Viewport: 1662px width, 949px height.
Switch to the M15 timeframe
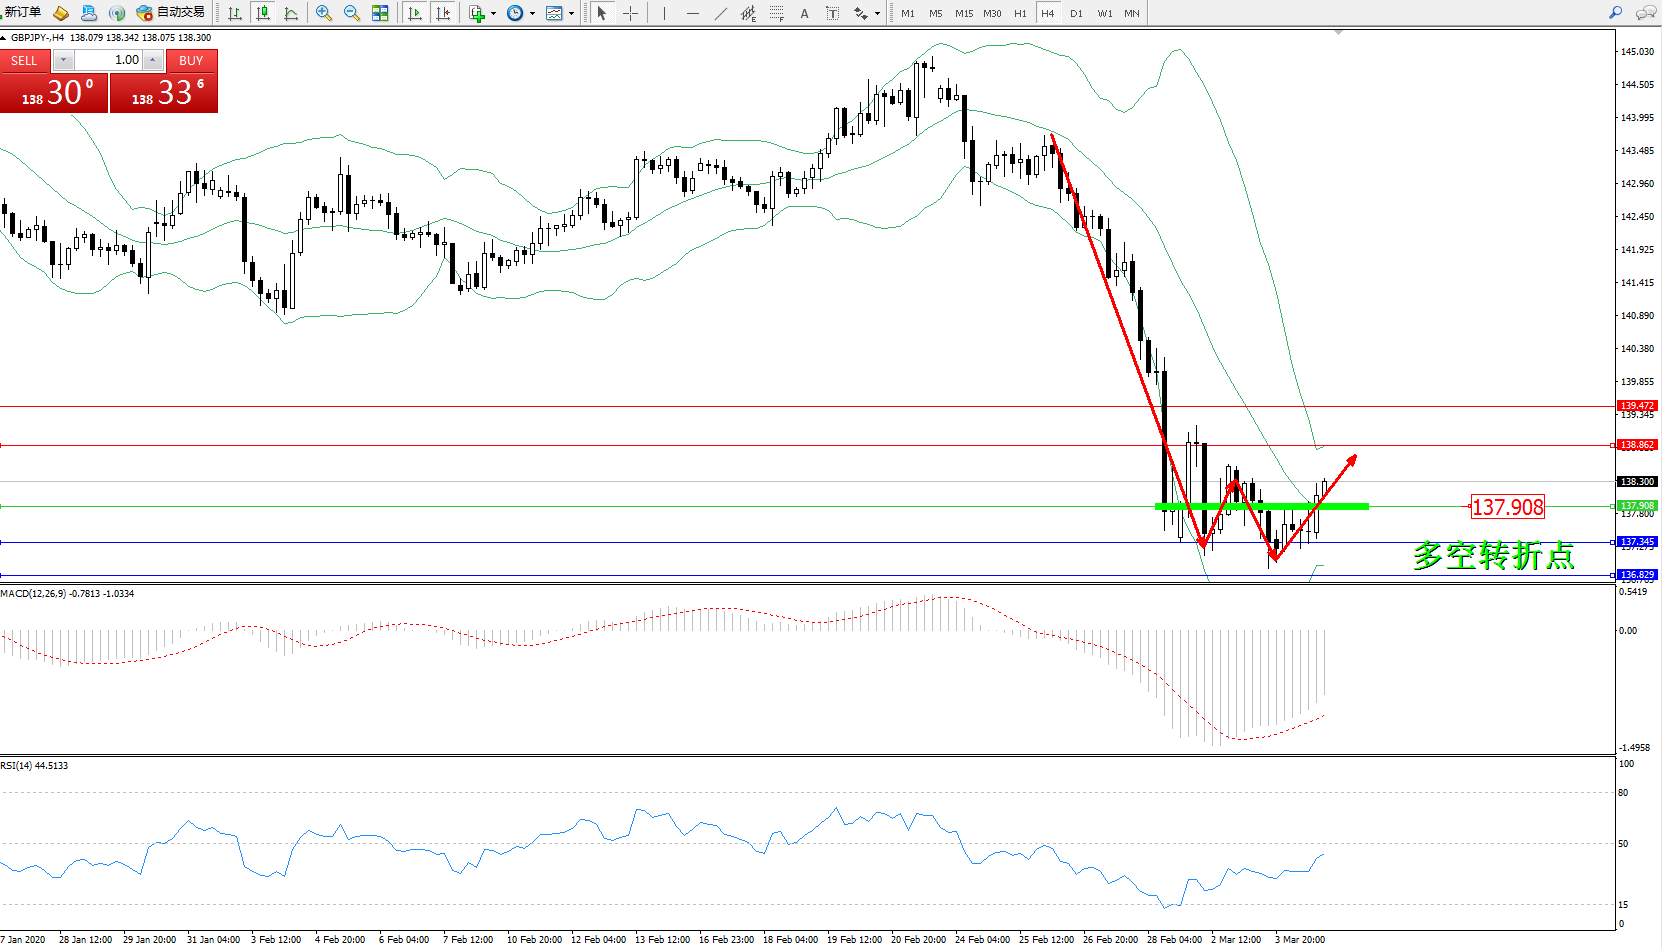tap(963, 13)
